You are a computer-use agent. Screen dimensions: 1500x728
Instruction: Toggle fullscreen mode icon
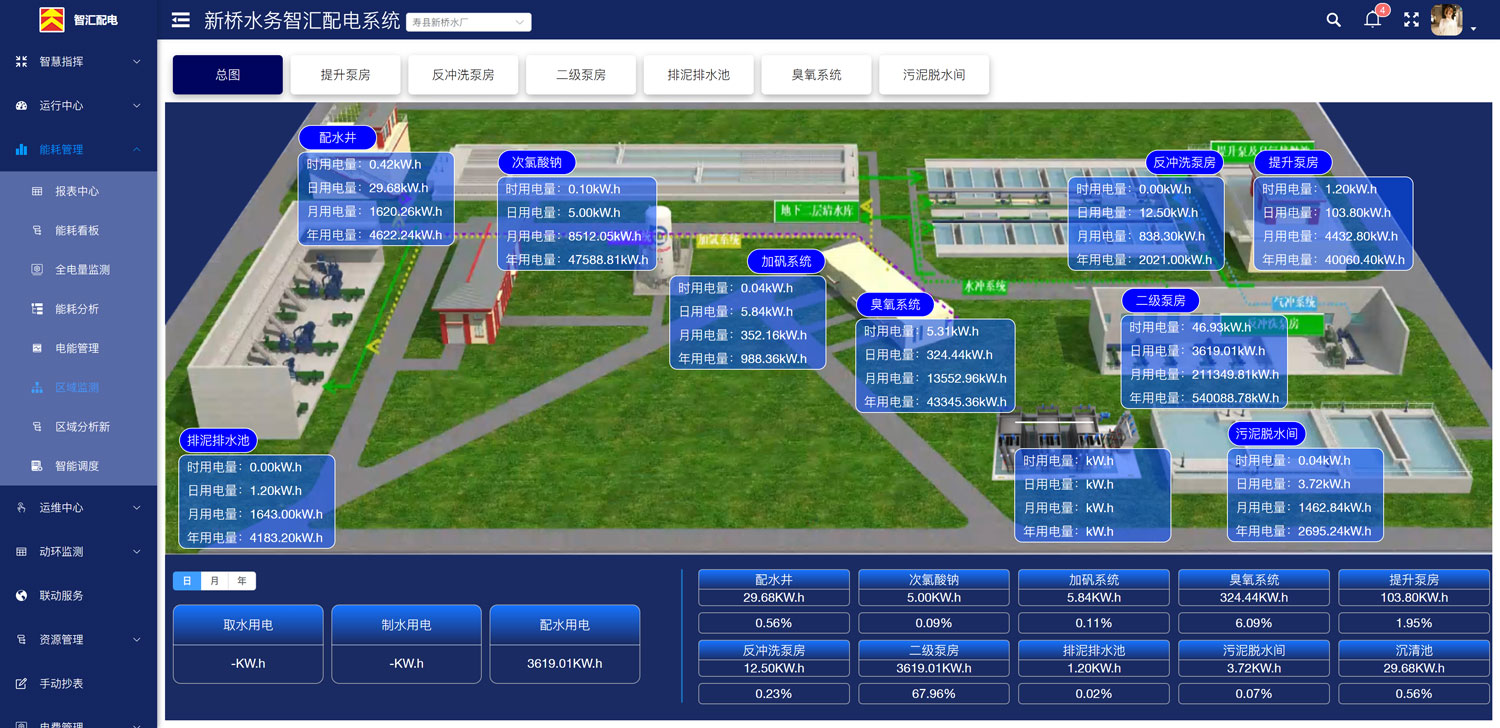pyautogui.click(x=1412, y=20)
